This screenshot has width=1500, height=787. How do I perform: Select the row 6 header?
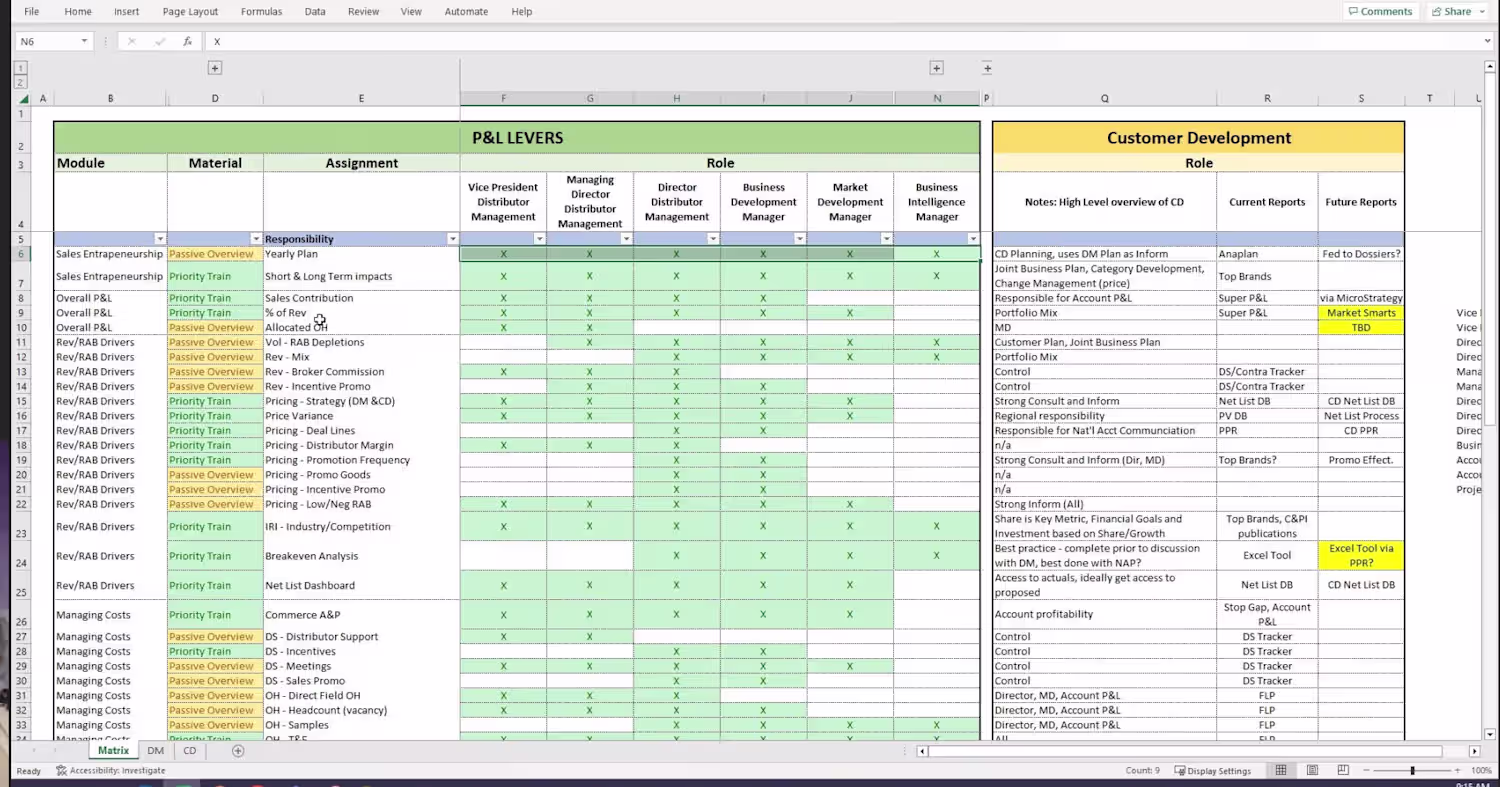click(x=21, y=254)
